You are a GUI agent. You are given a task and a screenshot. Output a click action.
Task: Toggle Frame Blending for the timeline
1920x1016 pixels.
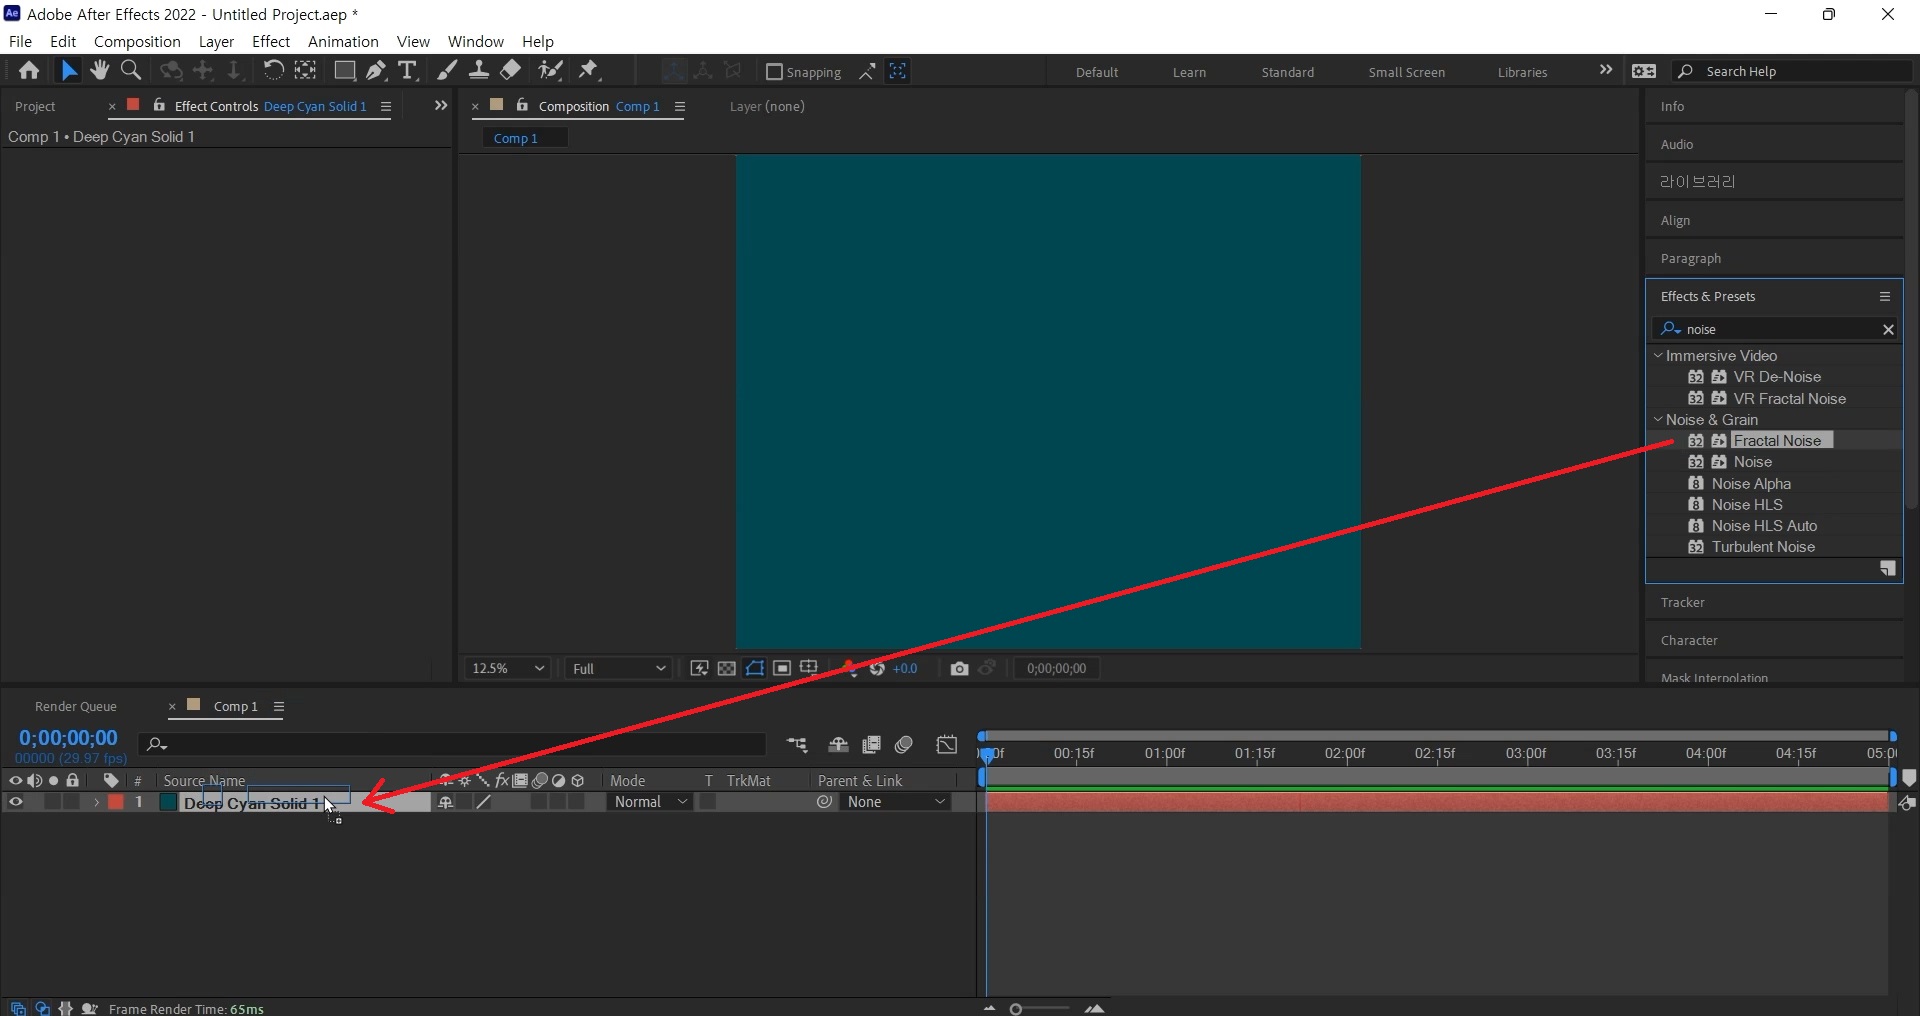(x=871, y=745)
